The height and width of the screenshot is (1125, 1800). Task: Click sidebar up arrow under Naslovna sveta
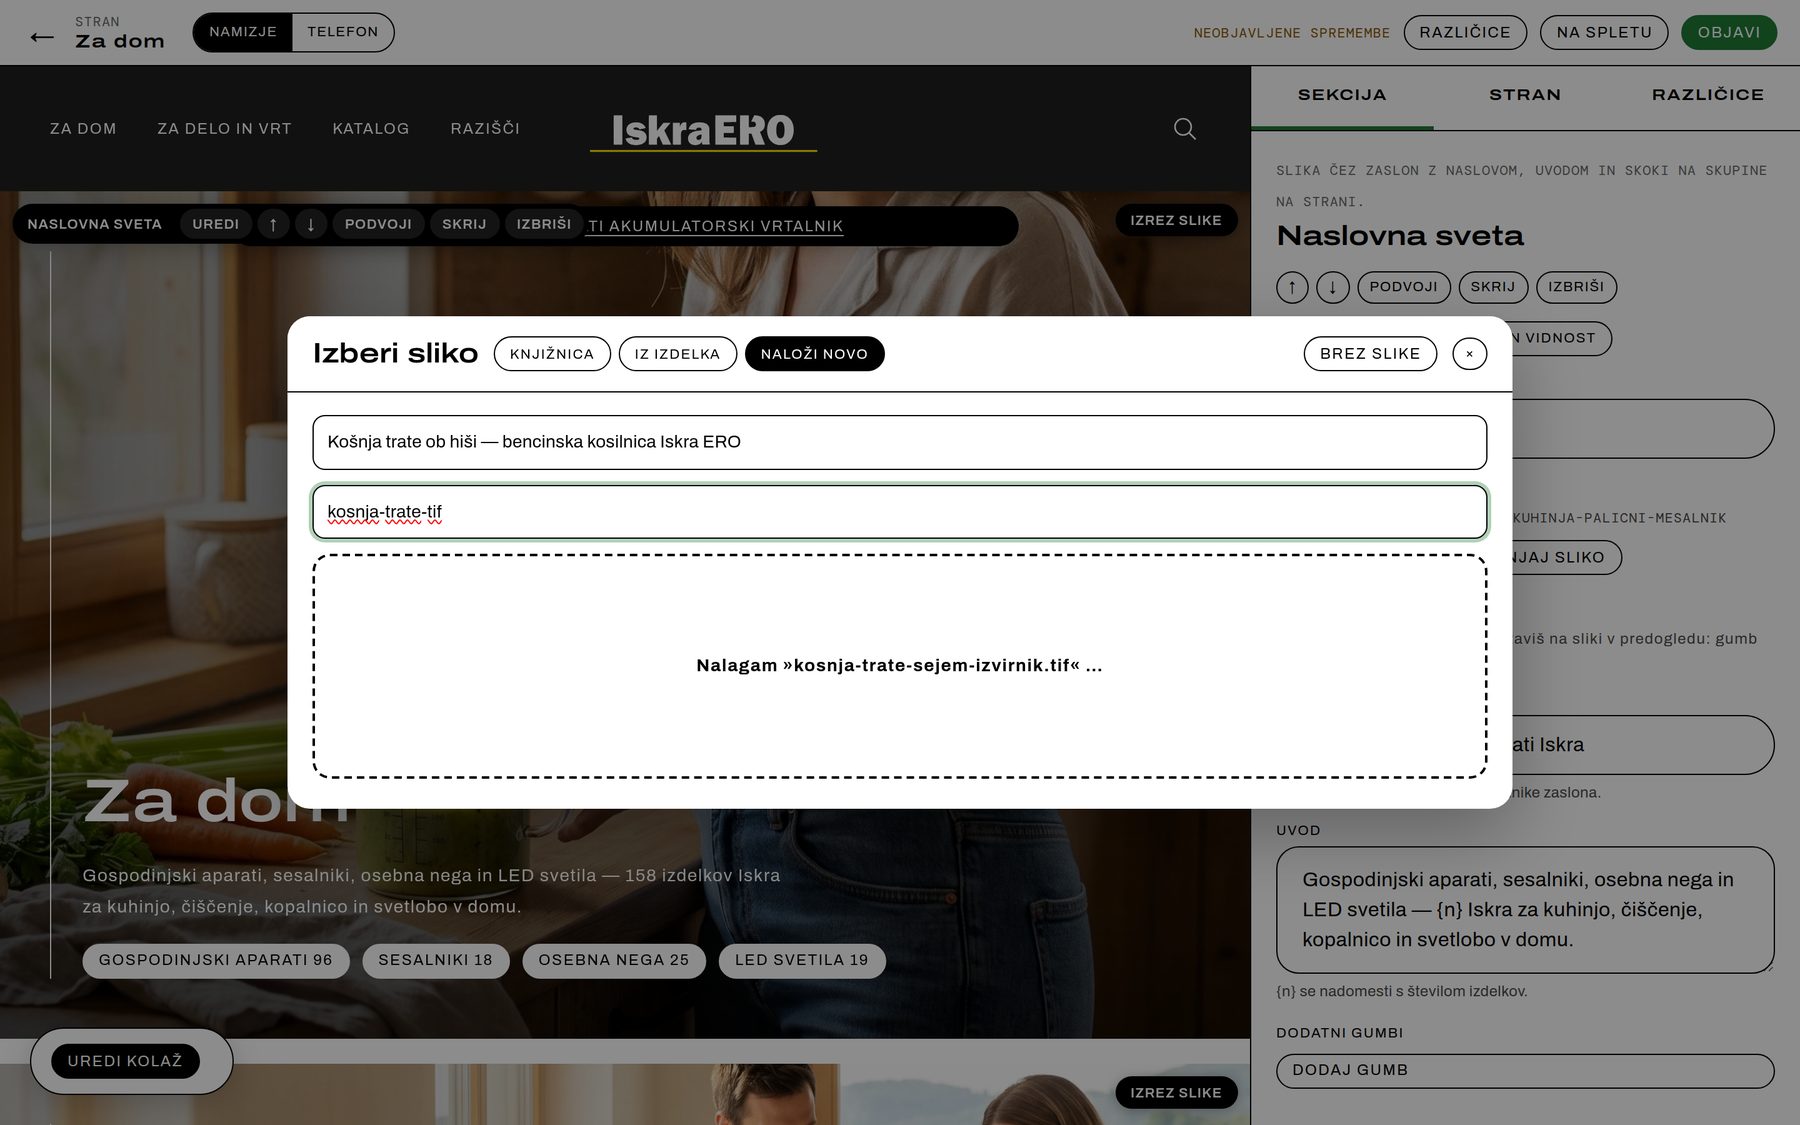(1292, 287)
